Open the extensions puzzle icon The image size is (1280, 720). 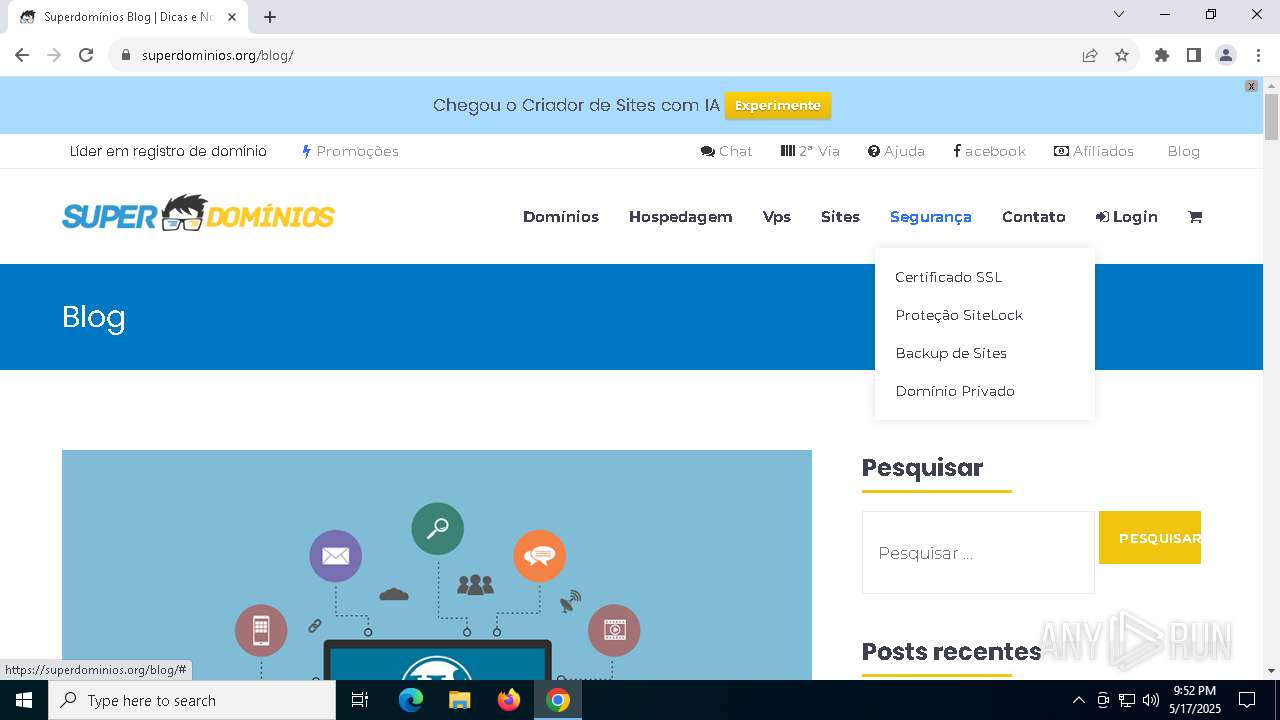pos(1162,55)
